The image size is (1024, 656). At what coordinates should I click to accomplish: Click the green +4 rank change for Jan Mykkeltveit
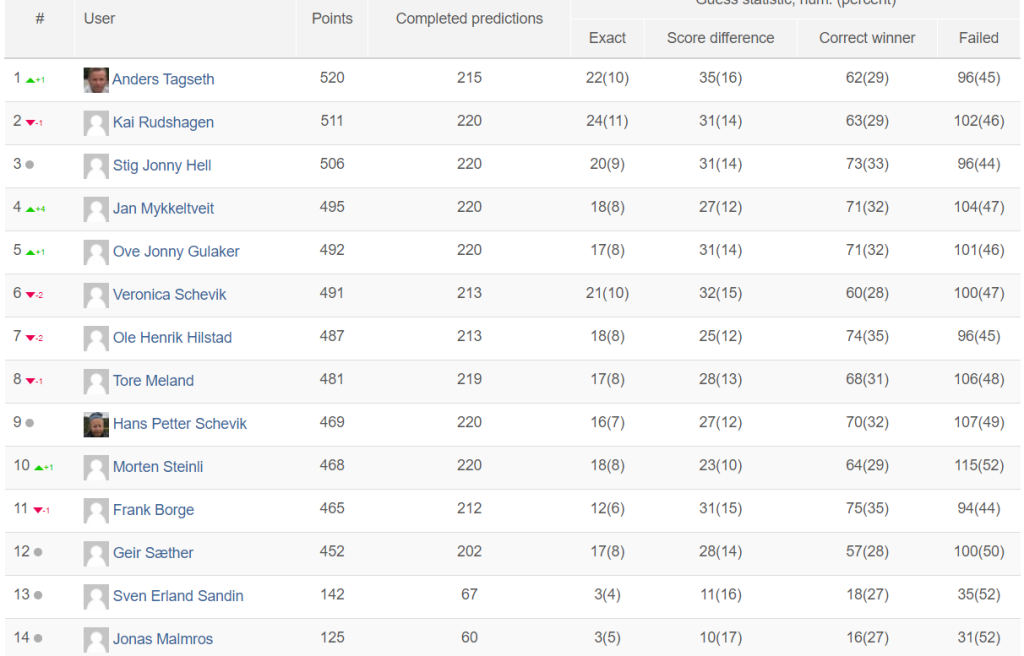(35, 209)
